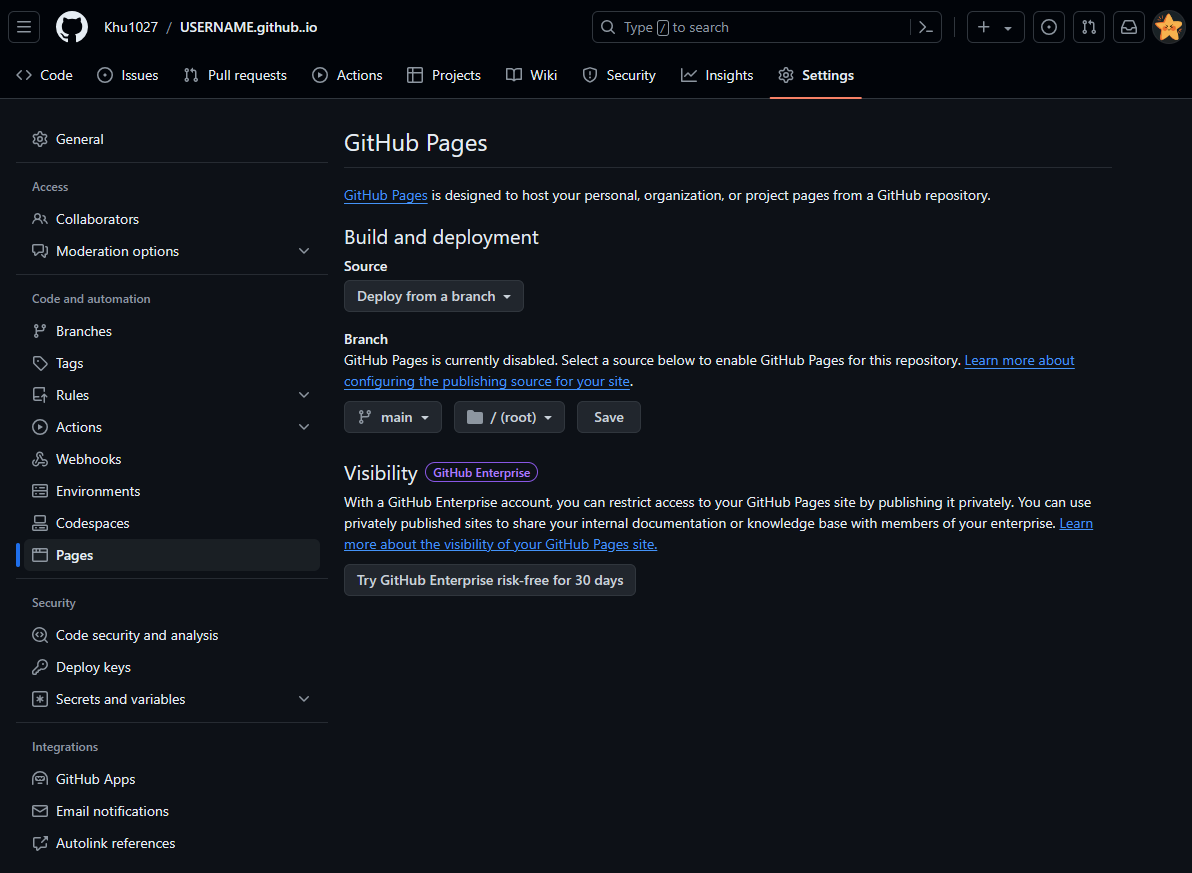The height and width of the screenshot is (873, 1192).
Task: Click the Codespaces icon in sidebar
Action: pyautogui.click(x=40, y=522)
